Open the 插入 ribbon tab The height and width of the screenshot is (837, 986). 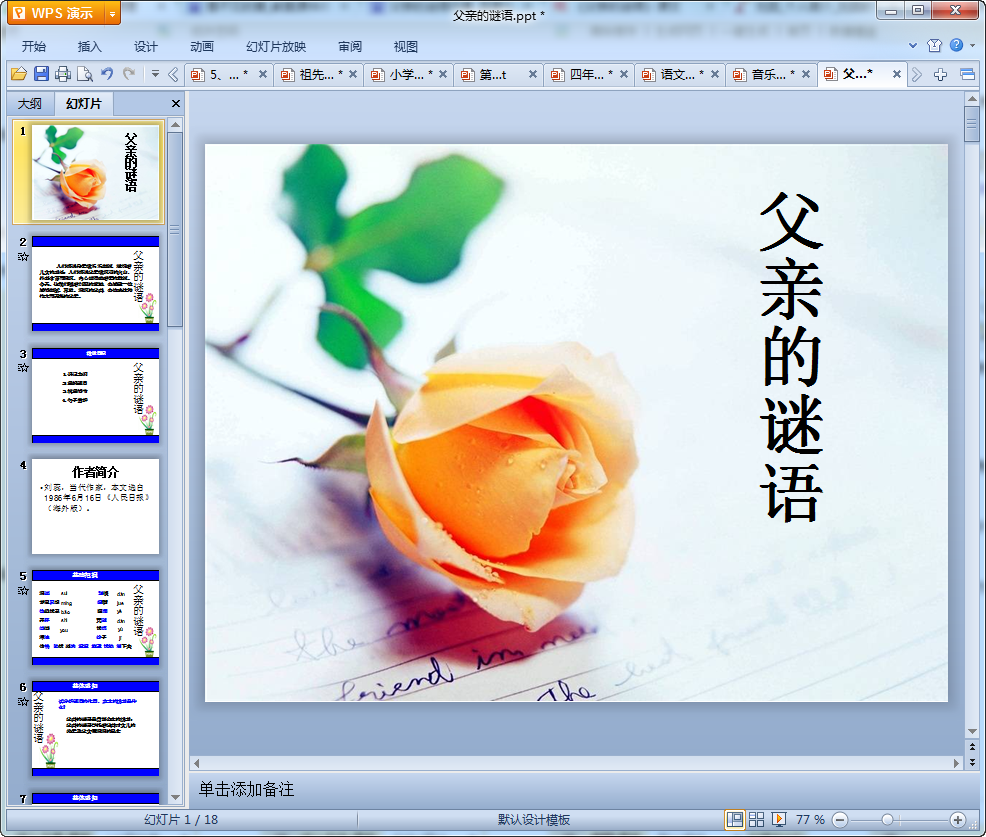(x=90, y=47)
